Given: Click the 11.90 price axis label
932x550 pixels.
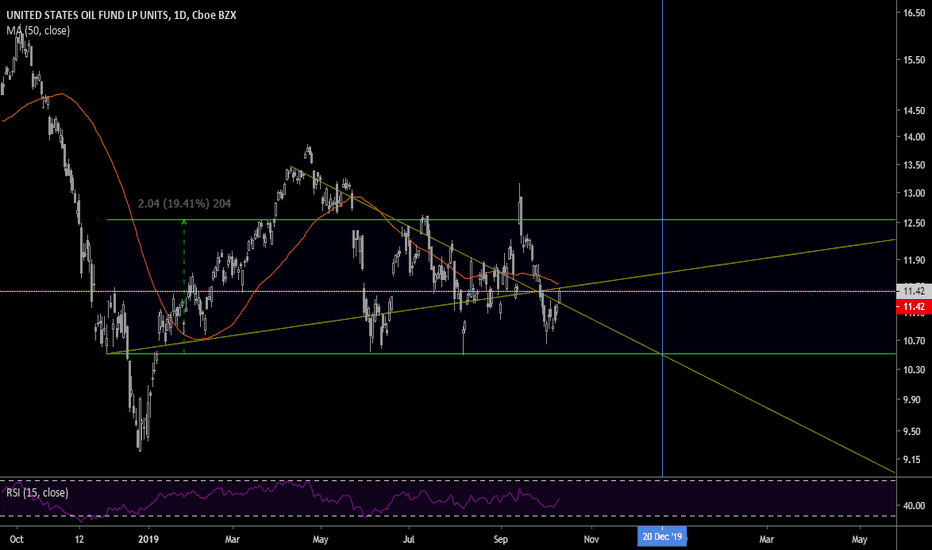Looking at the screenshot, I should (914, 260).
